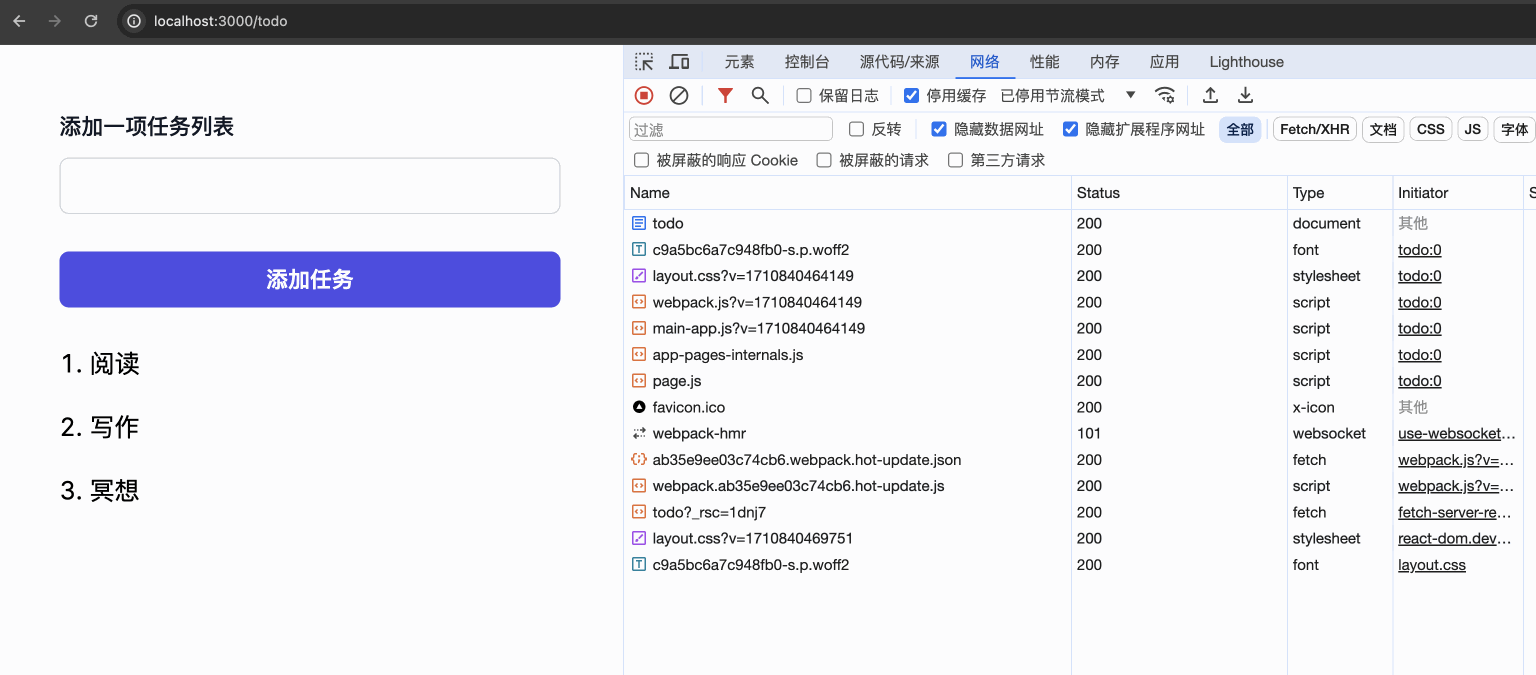Uncheck 隐藏数据网址 checkbox

(938, 129)
